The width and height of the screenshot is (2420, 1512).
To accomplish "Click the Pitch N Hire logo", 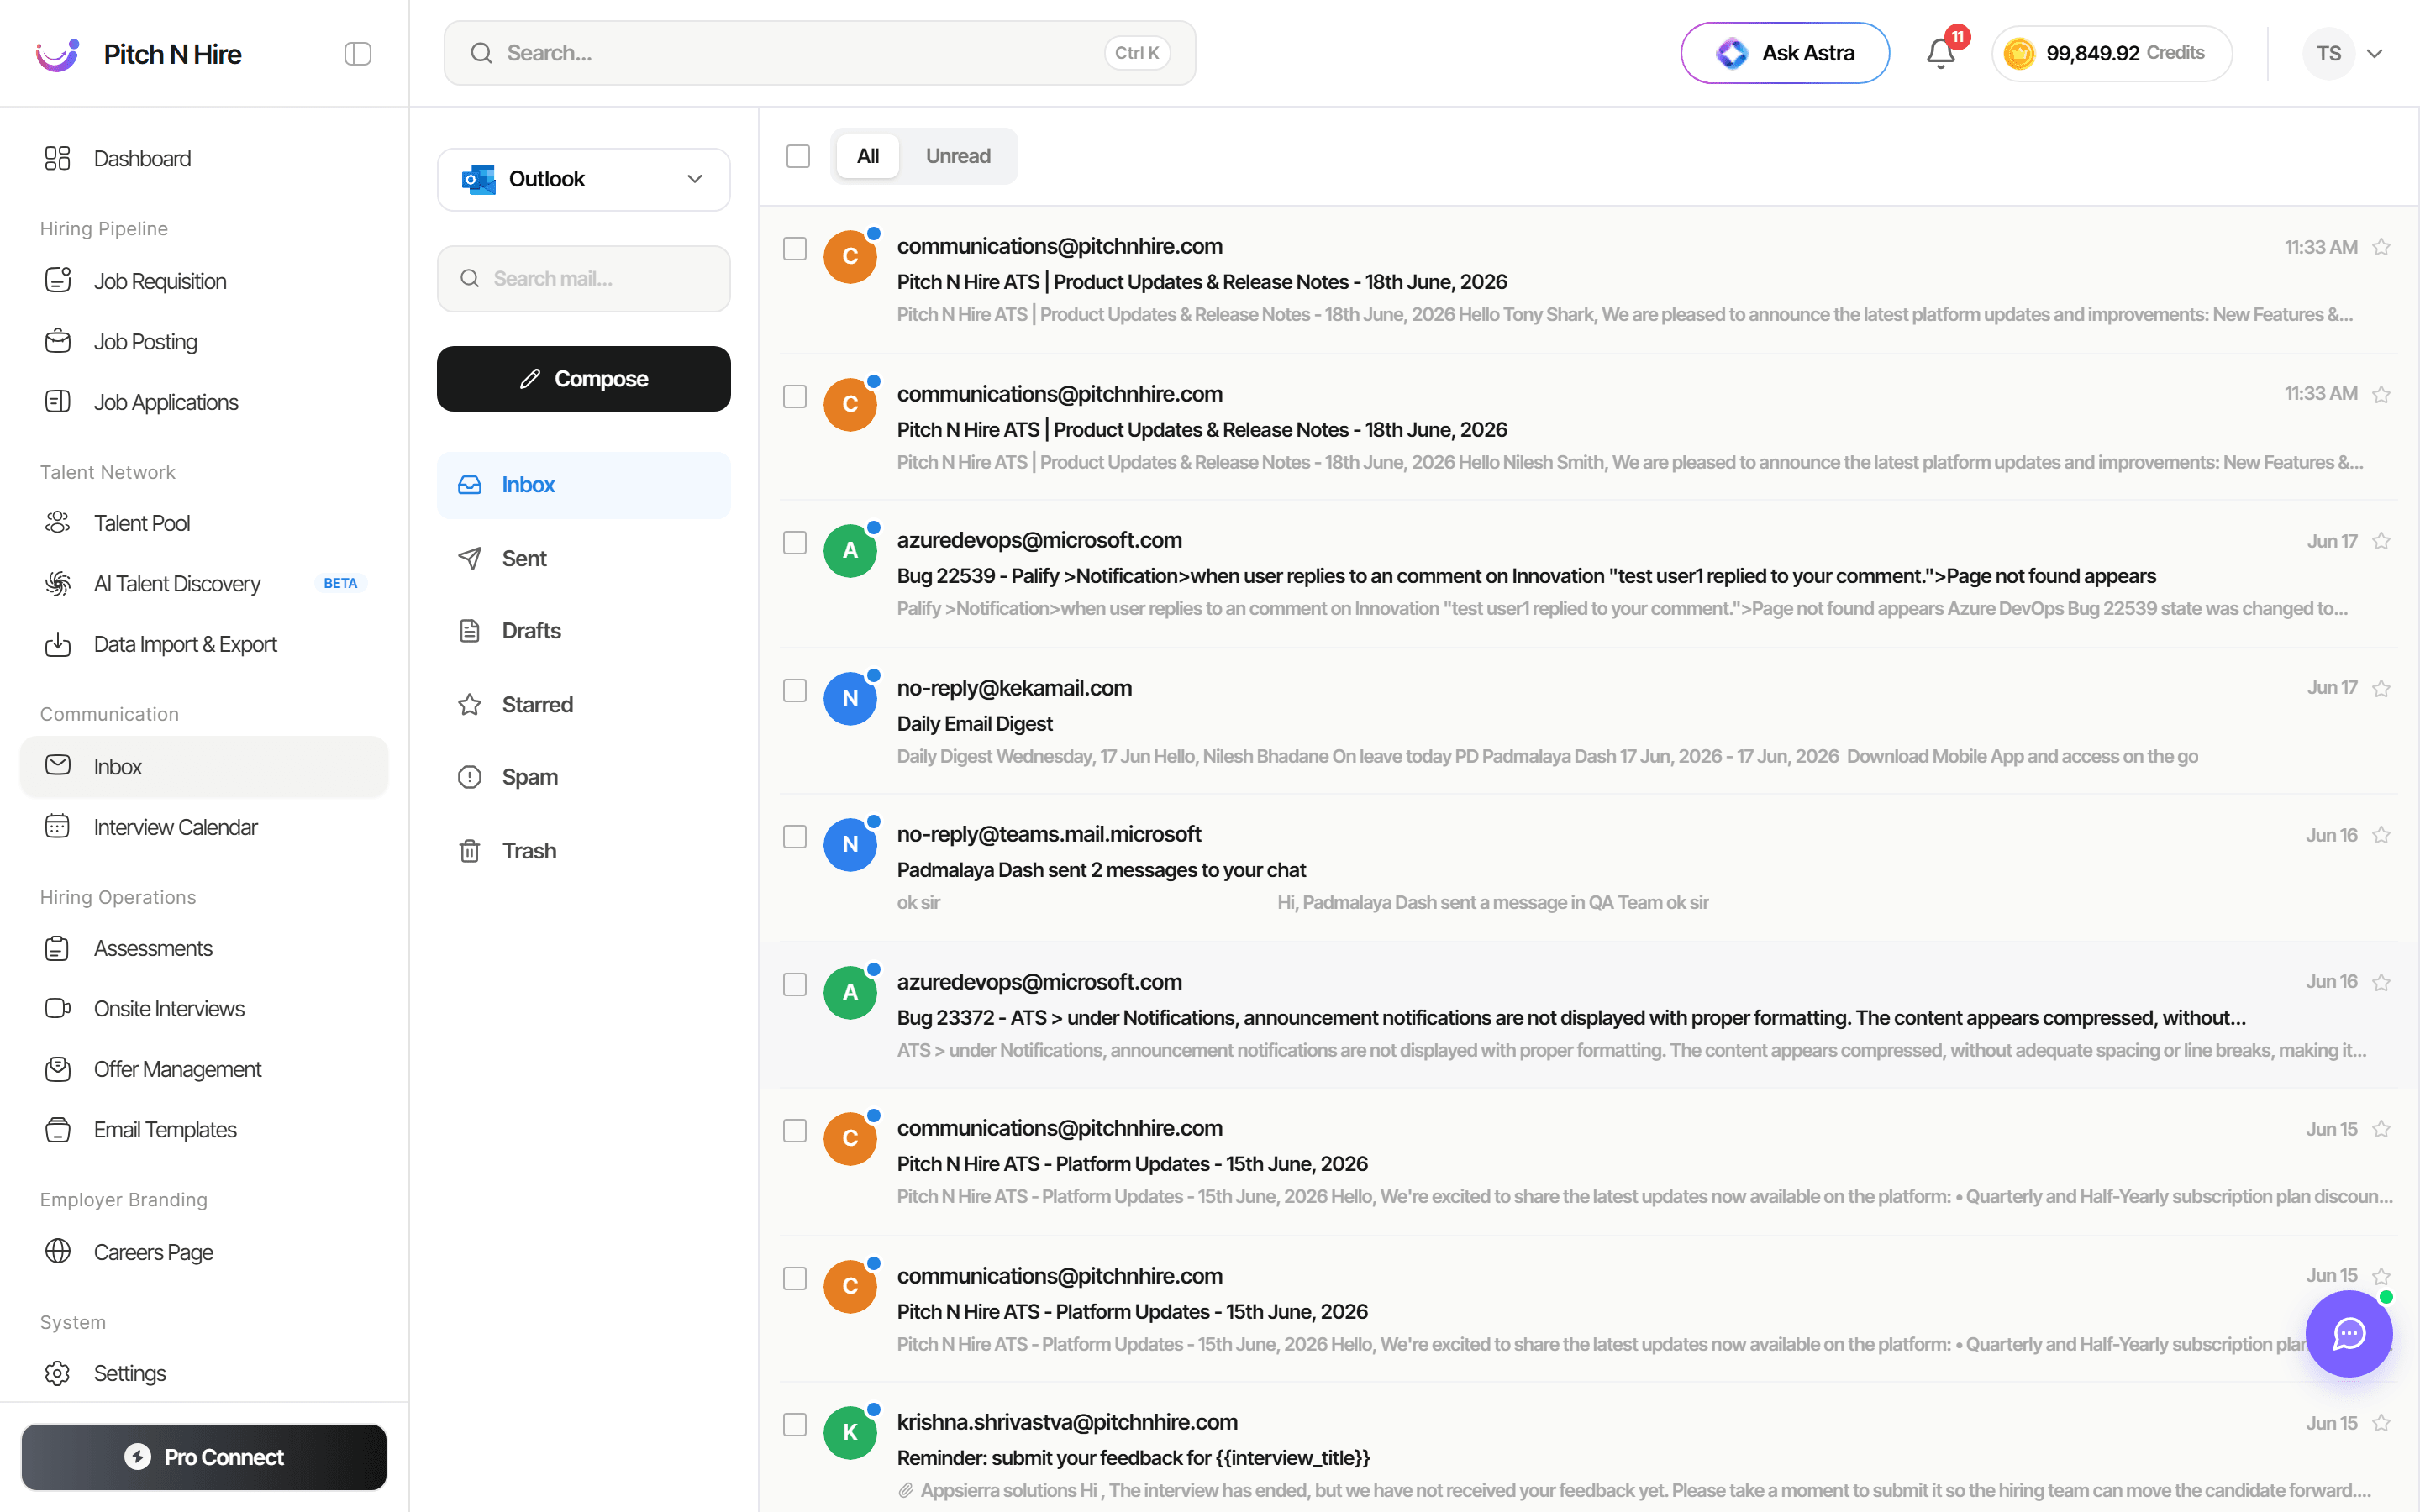I will click(57, 54).
